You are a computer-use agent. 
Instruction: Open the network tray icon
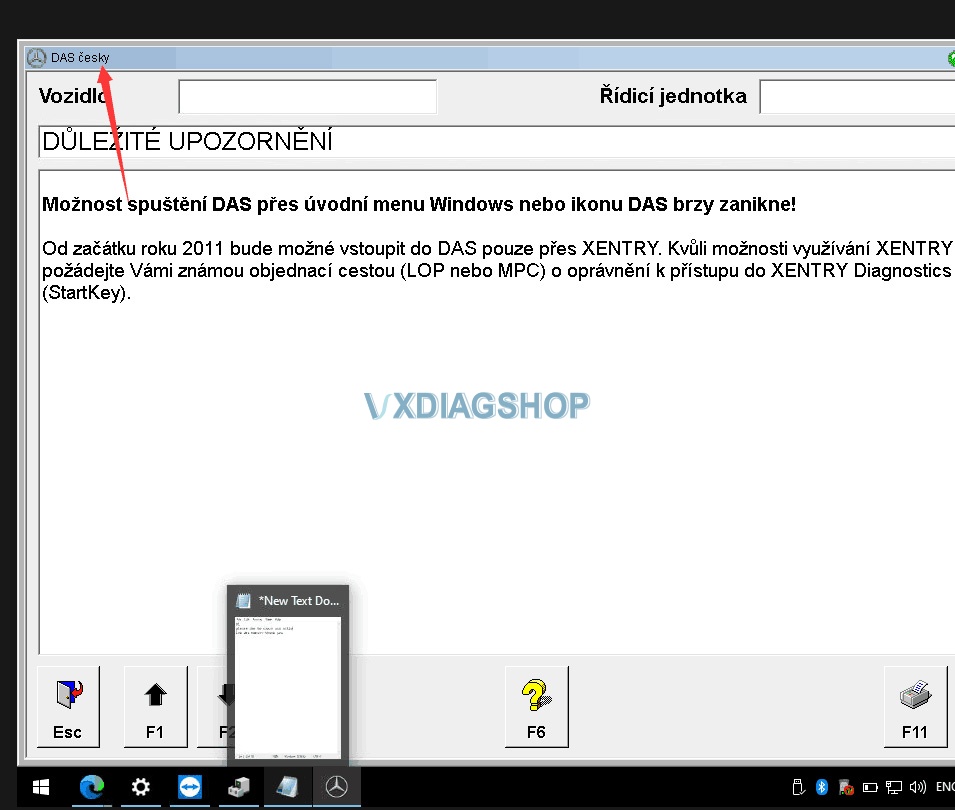tap(893, 787)
